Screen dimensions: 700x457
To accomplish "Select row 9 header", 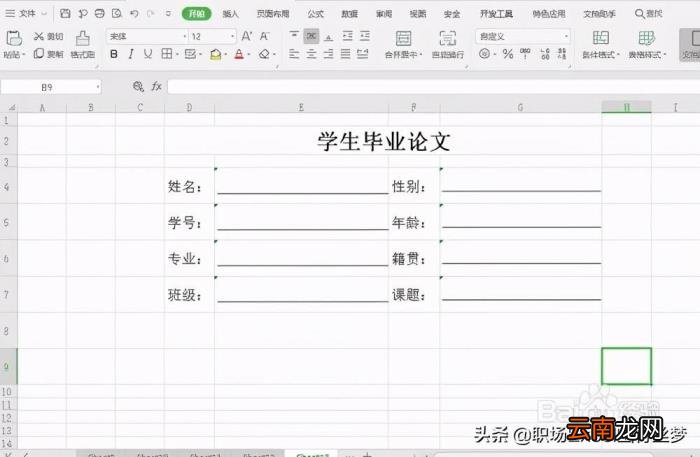I will tap(8, 366).
